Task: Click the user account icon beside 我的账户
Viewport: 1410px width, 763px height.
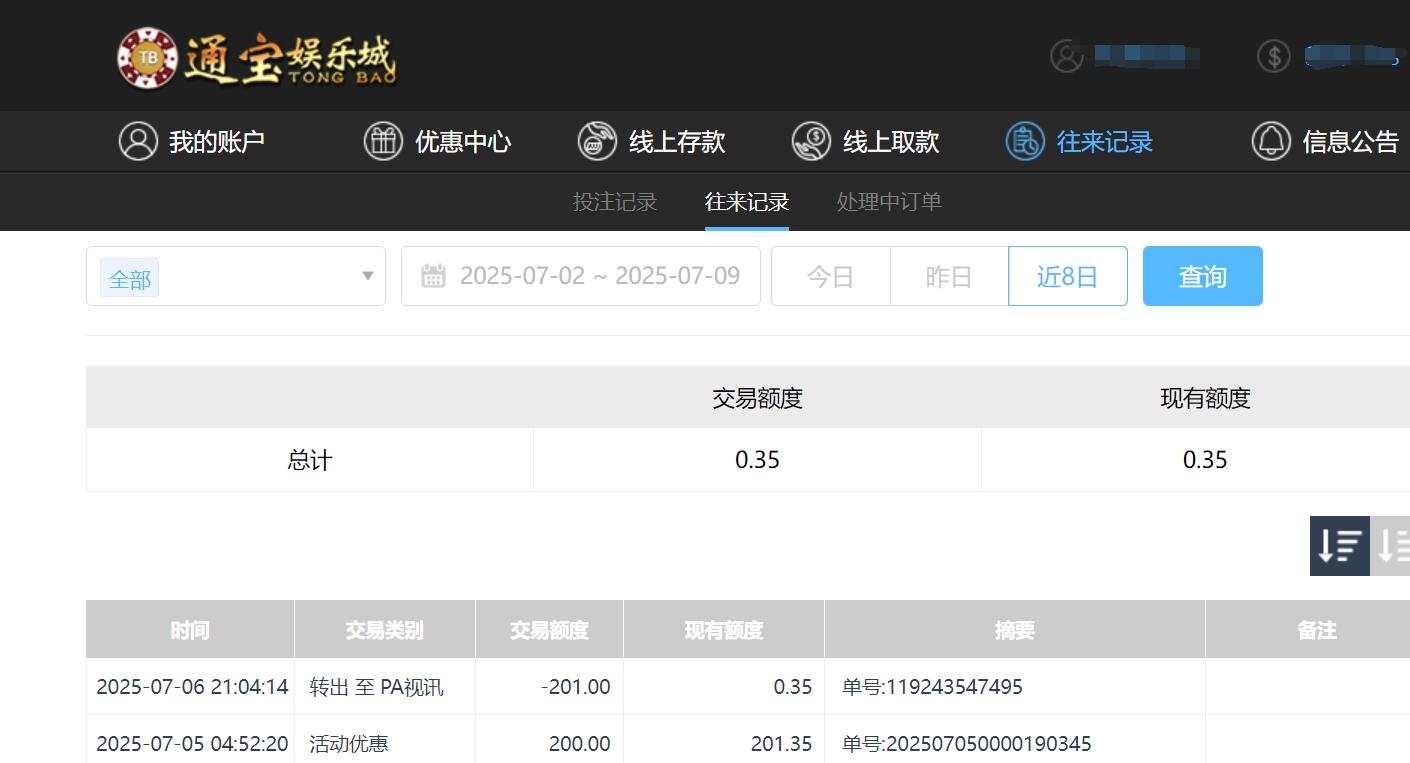Action: click(138, 141)
